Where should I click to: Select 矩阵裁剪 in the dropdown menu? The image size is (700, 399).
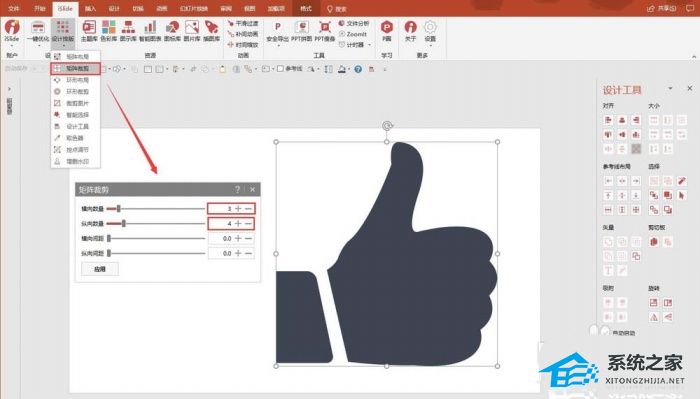click(x=75, y=68)
